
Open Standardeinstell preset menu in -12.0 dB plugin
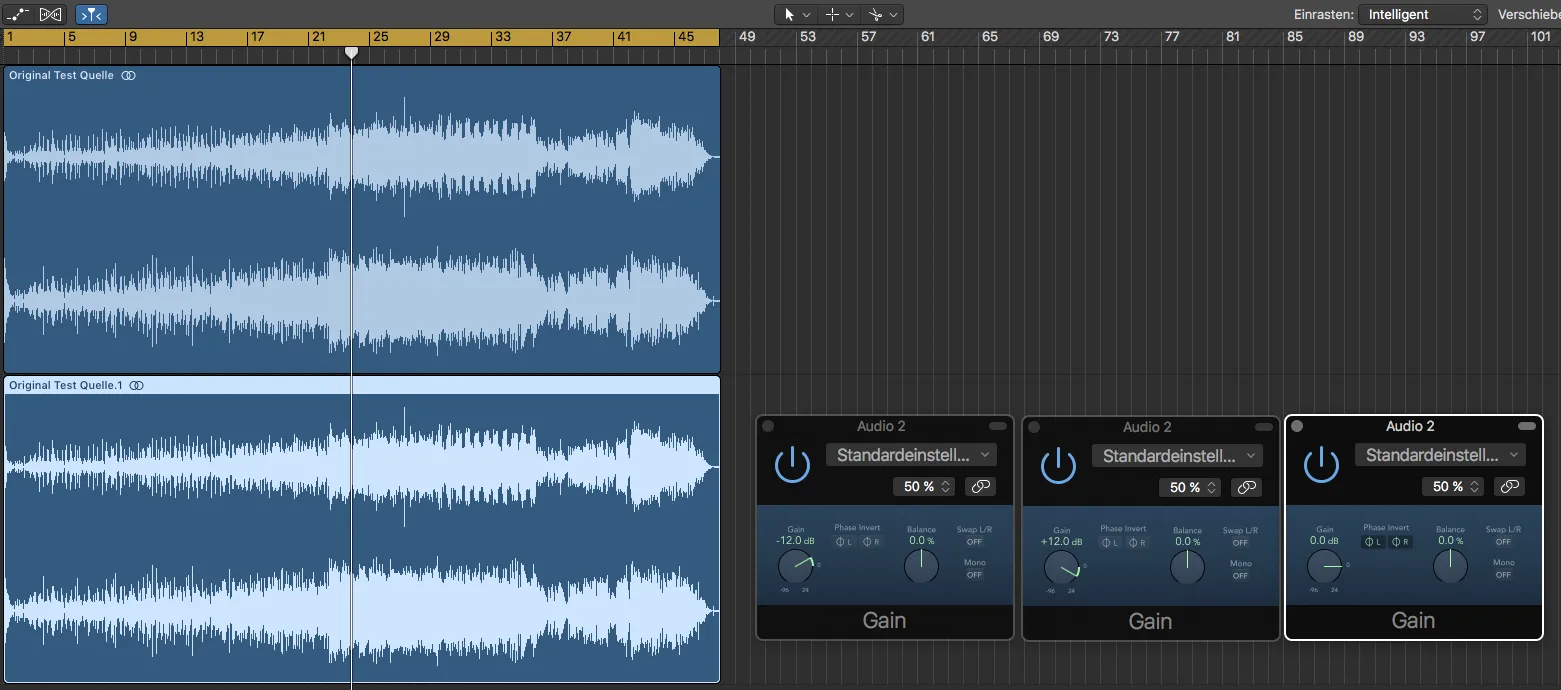click(x=911, y=455)
